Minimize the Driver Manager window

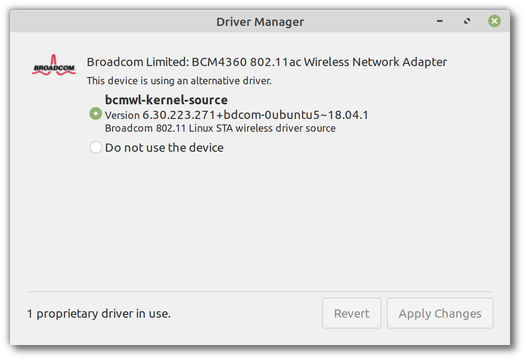(x=440, y=21)
